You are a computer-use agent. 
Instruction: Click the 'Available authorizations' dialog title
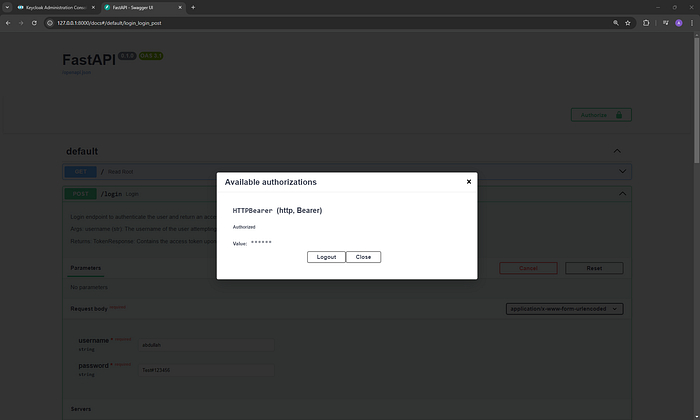271,182
